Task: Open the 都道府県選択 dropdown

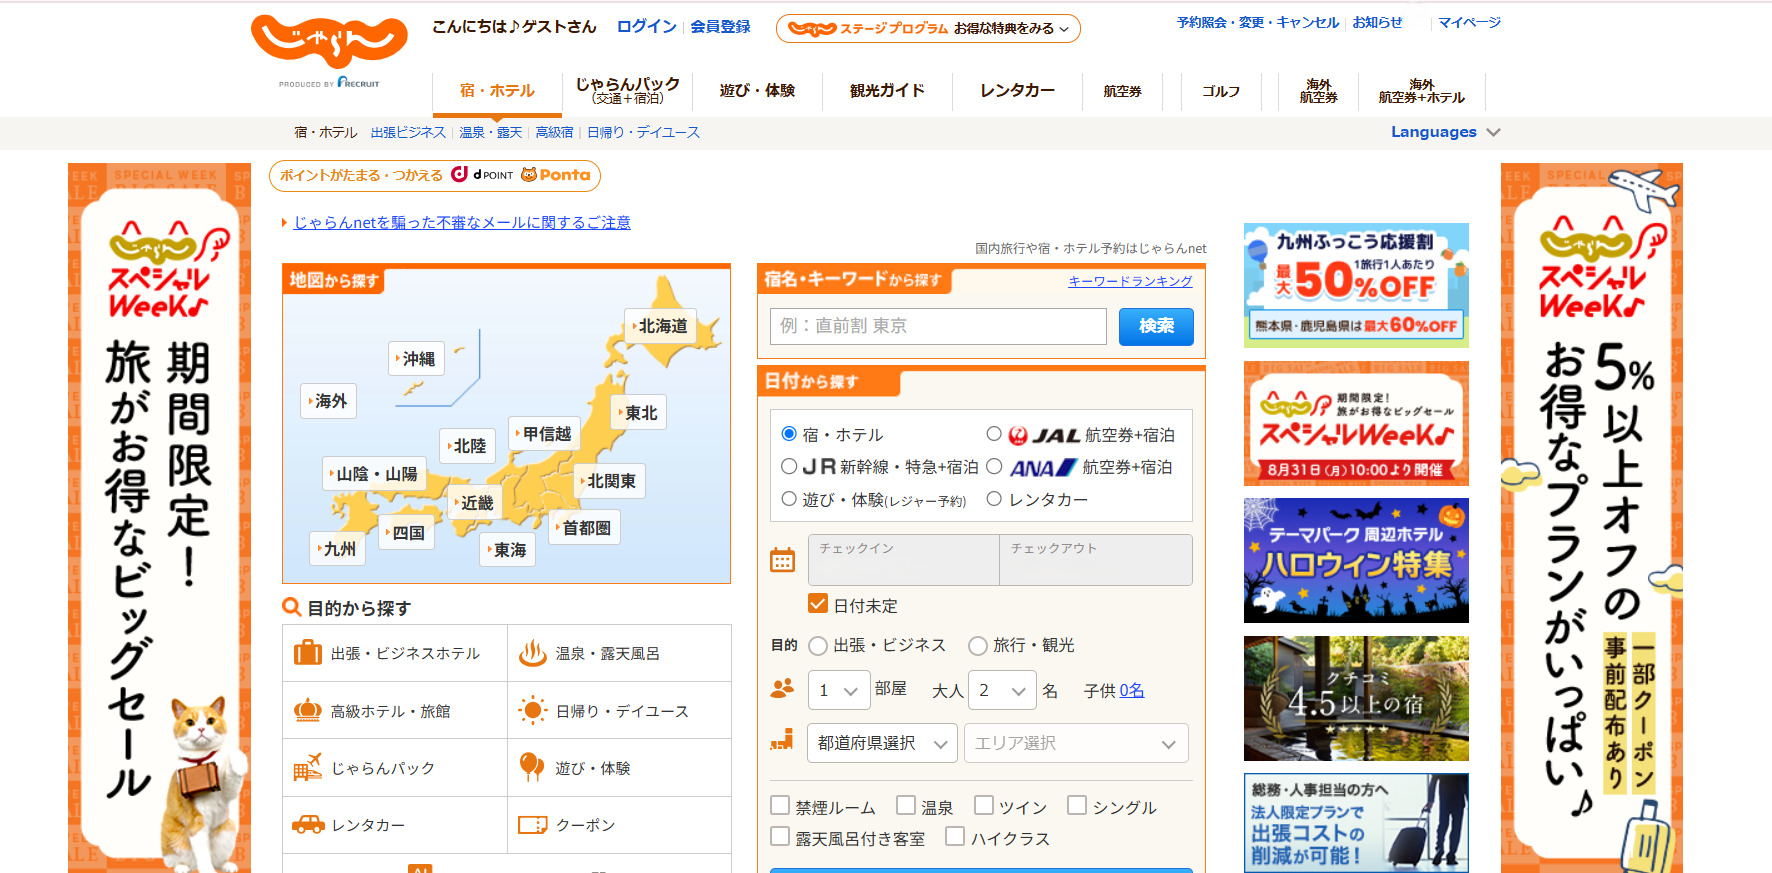Action: point(882,743)
